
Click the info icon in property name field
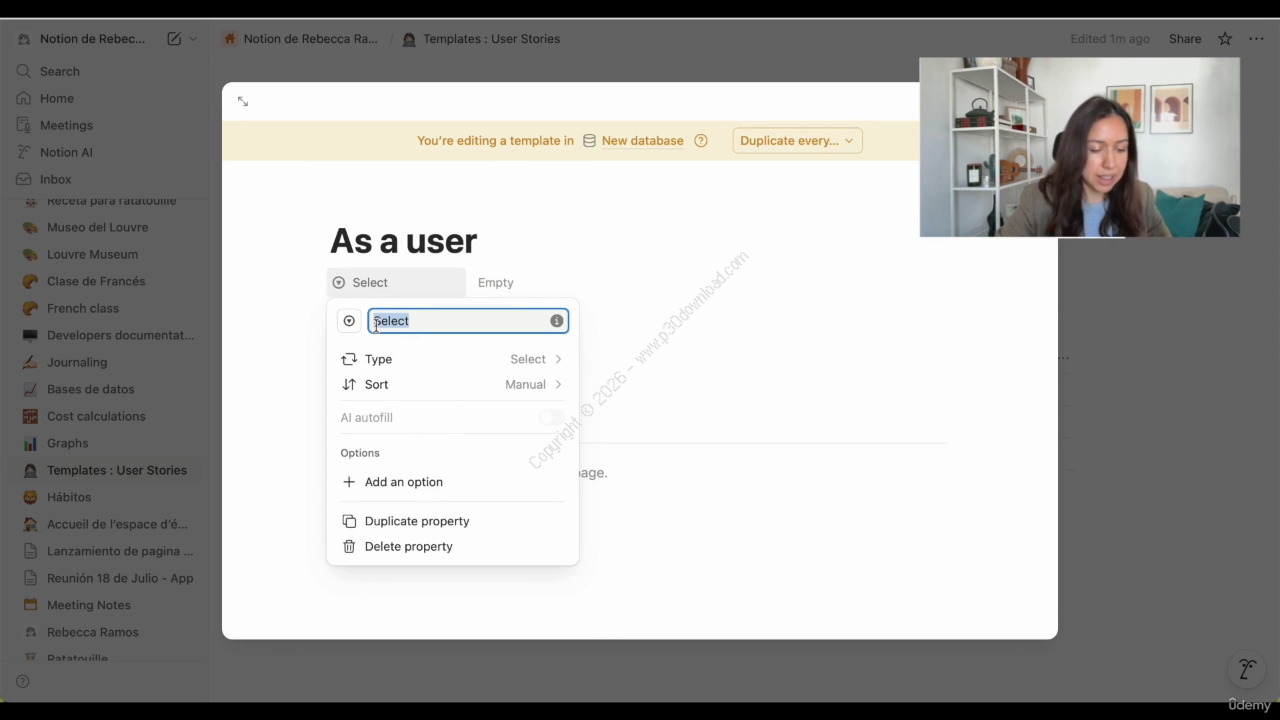click(556, 321)
